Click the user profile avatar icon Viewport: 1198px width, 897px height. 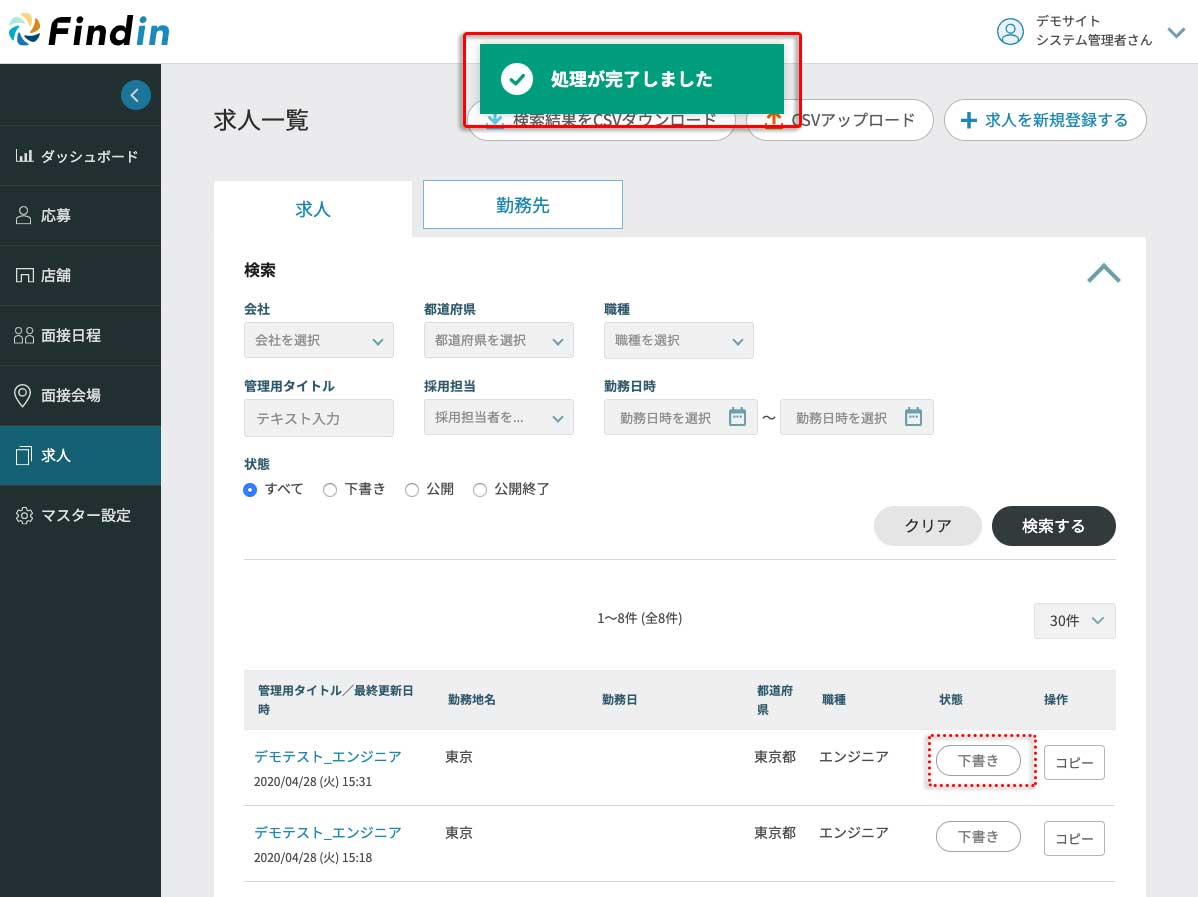(1010, 31)
